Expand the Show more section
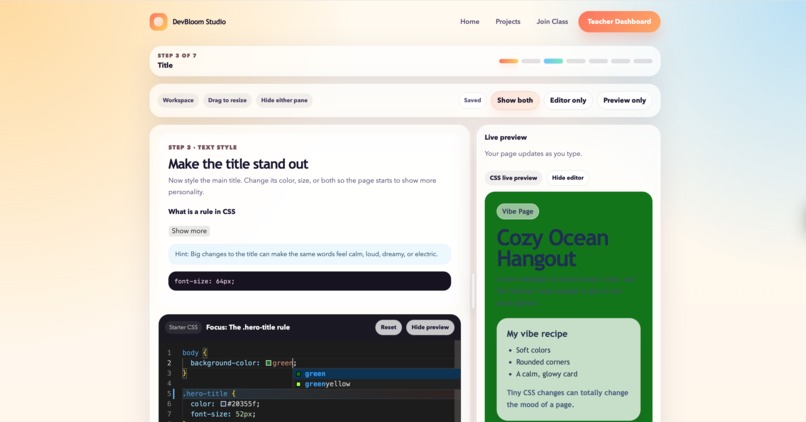The image size is (806, 422). pos(189,231)
